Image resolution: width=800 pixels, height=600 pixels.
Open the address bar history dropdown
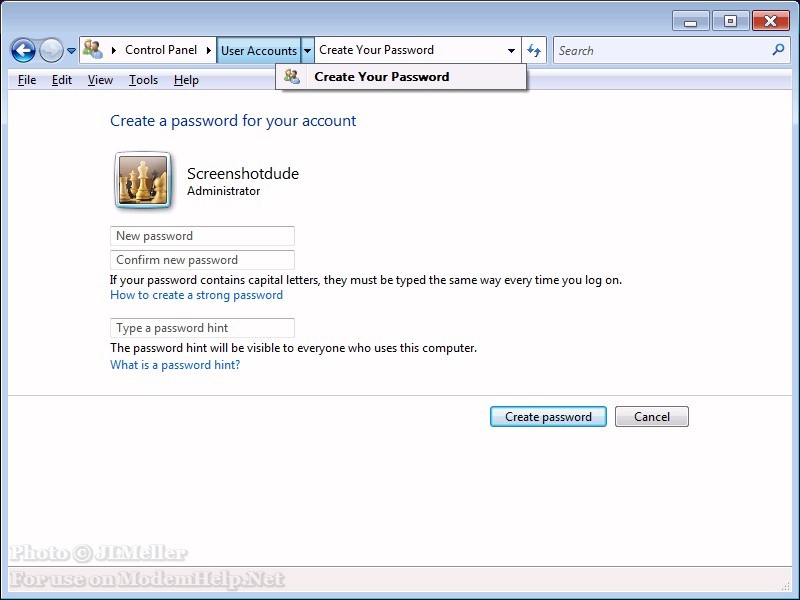(x=511, y=51)
